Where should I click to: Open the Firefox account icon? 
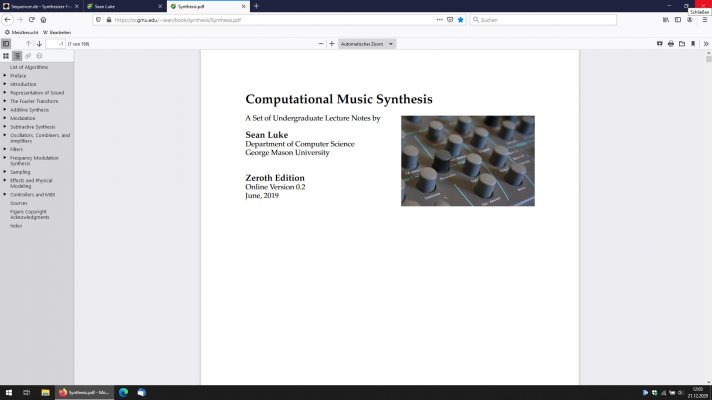point(690,20)
